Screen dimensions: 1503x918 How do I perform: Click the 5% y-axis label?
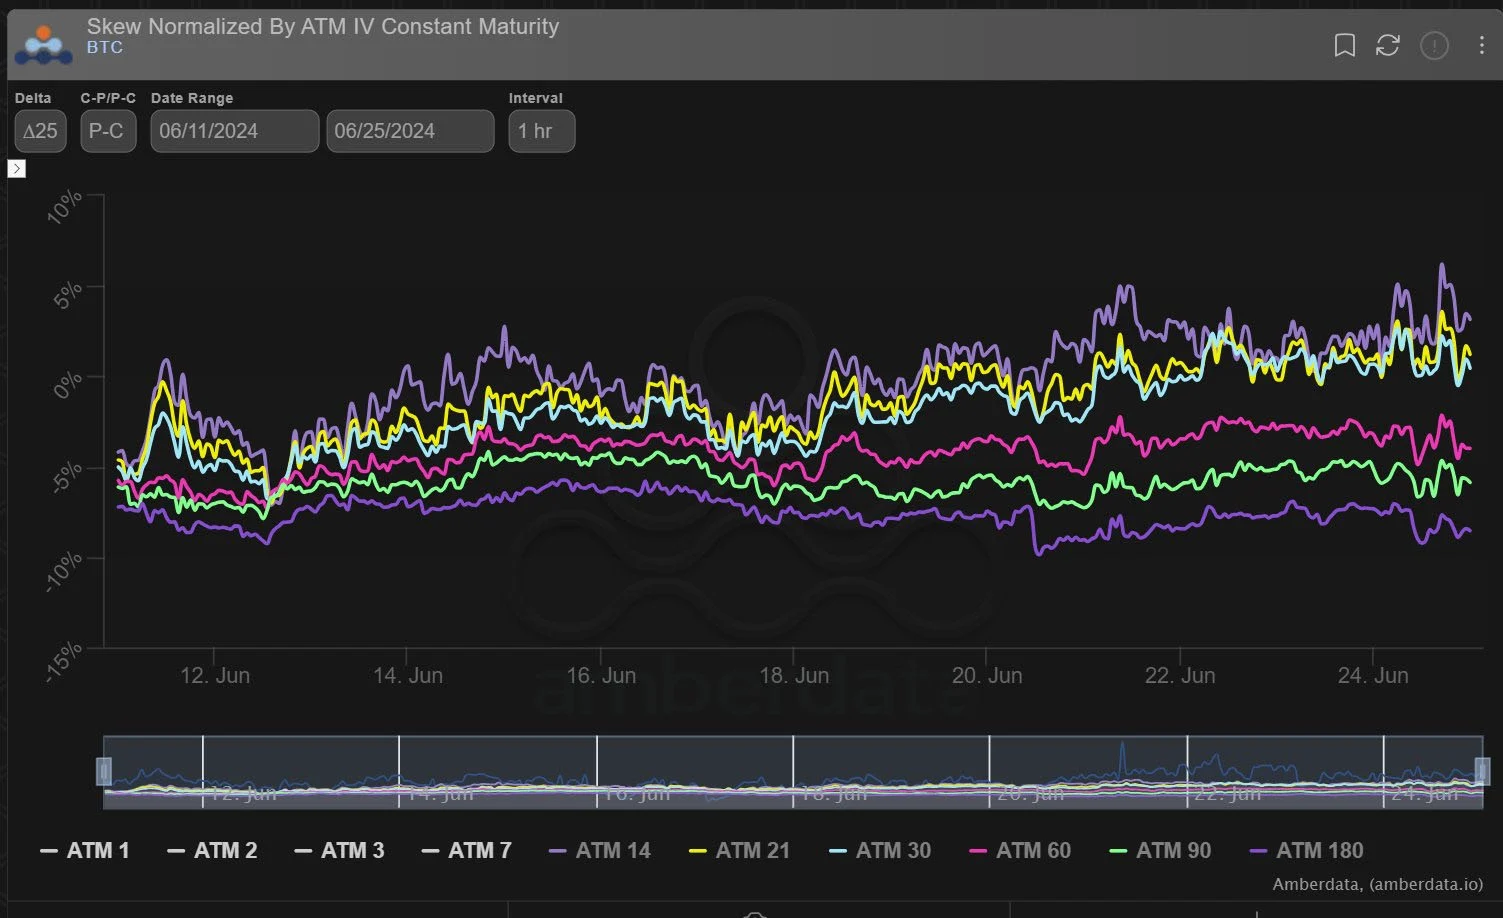(69, 295)
